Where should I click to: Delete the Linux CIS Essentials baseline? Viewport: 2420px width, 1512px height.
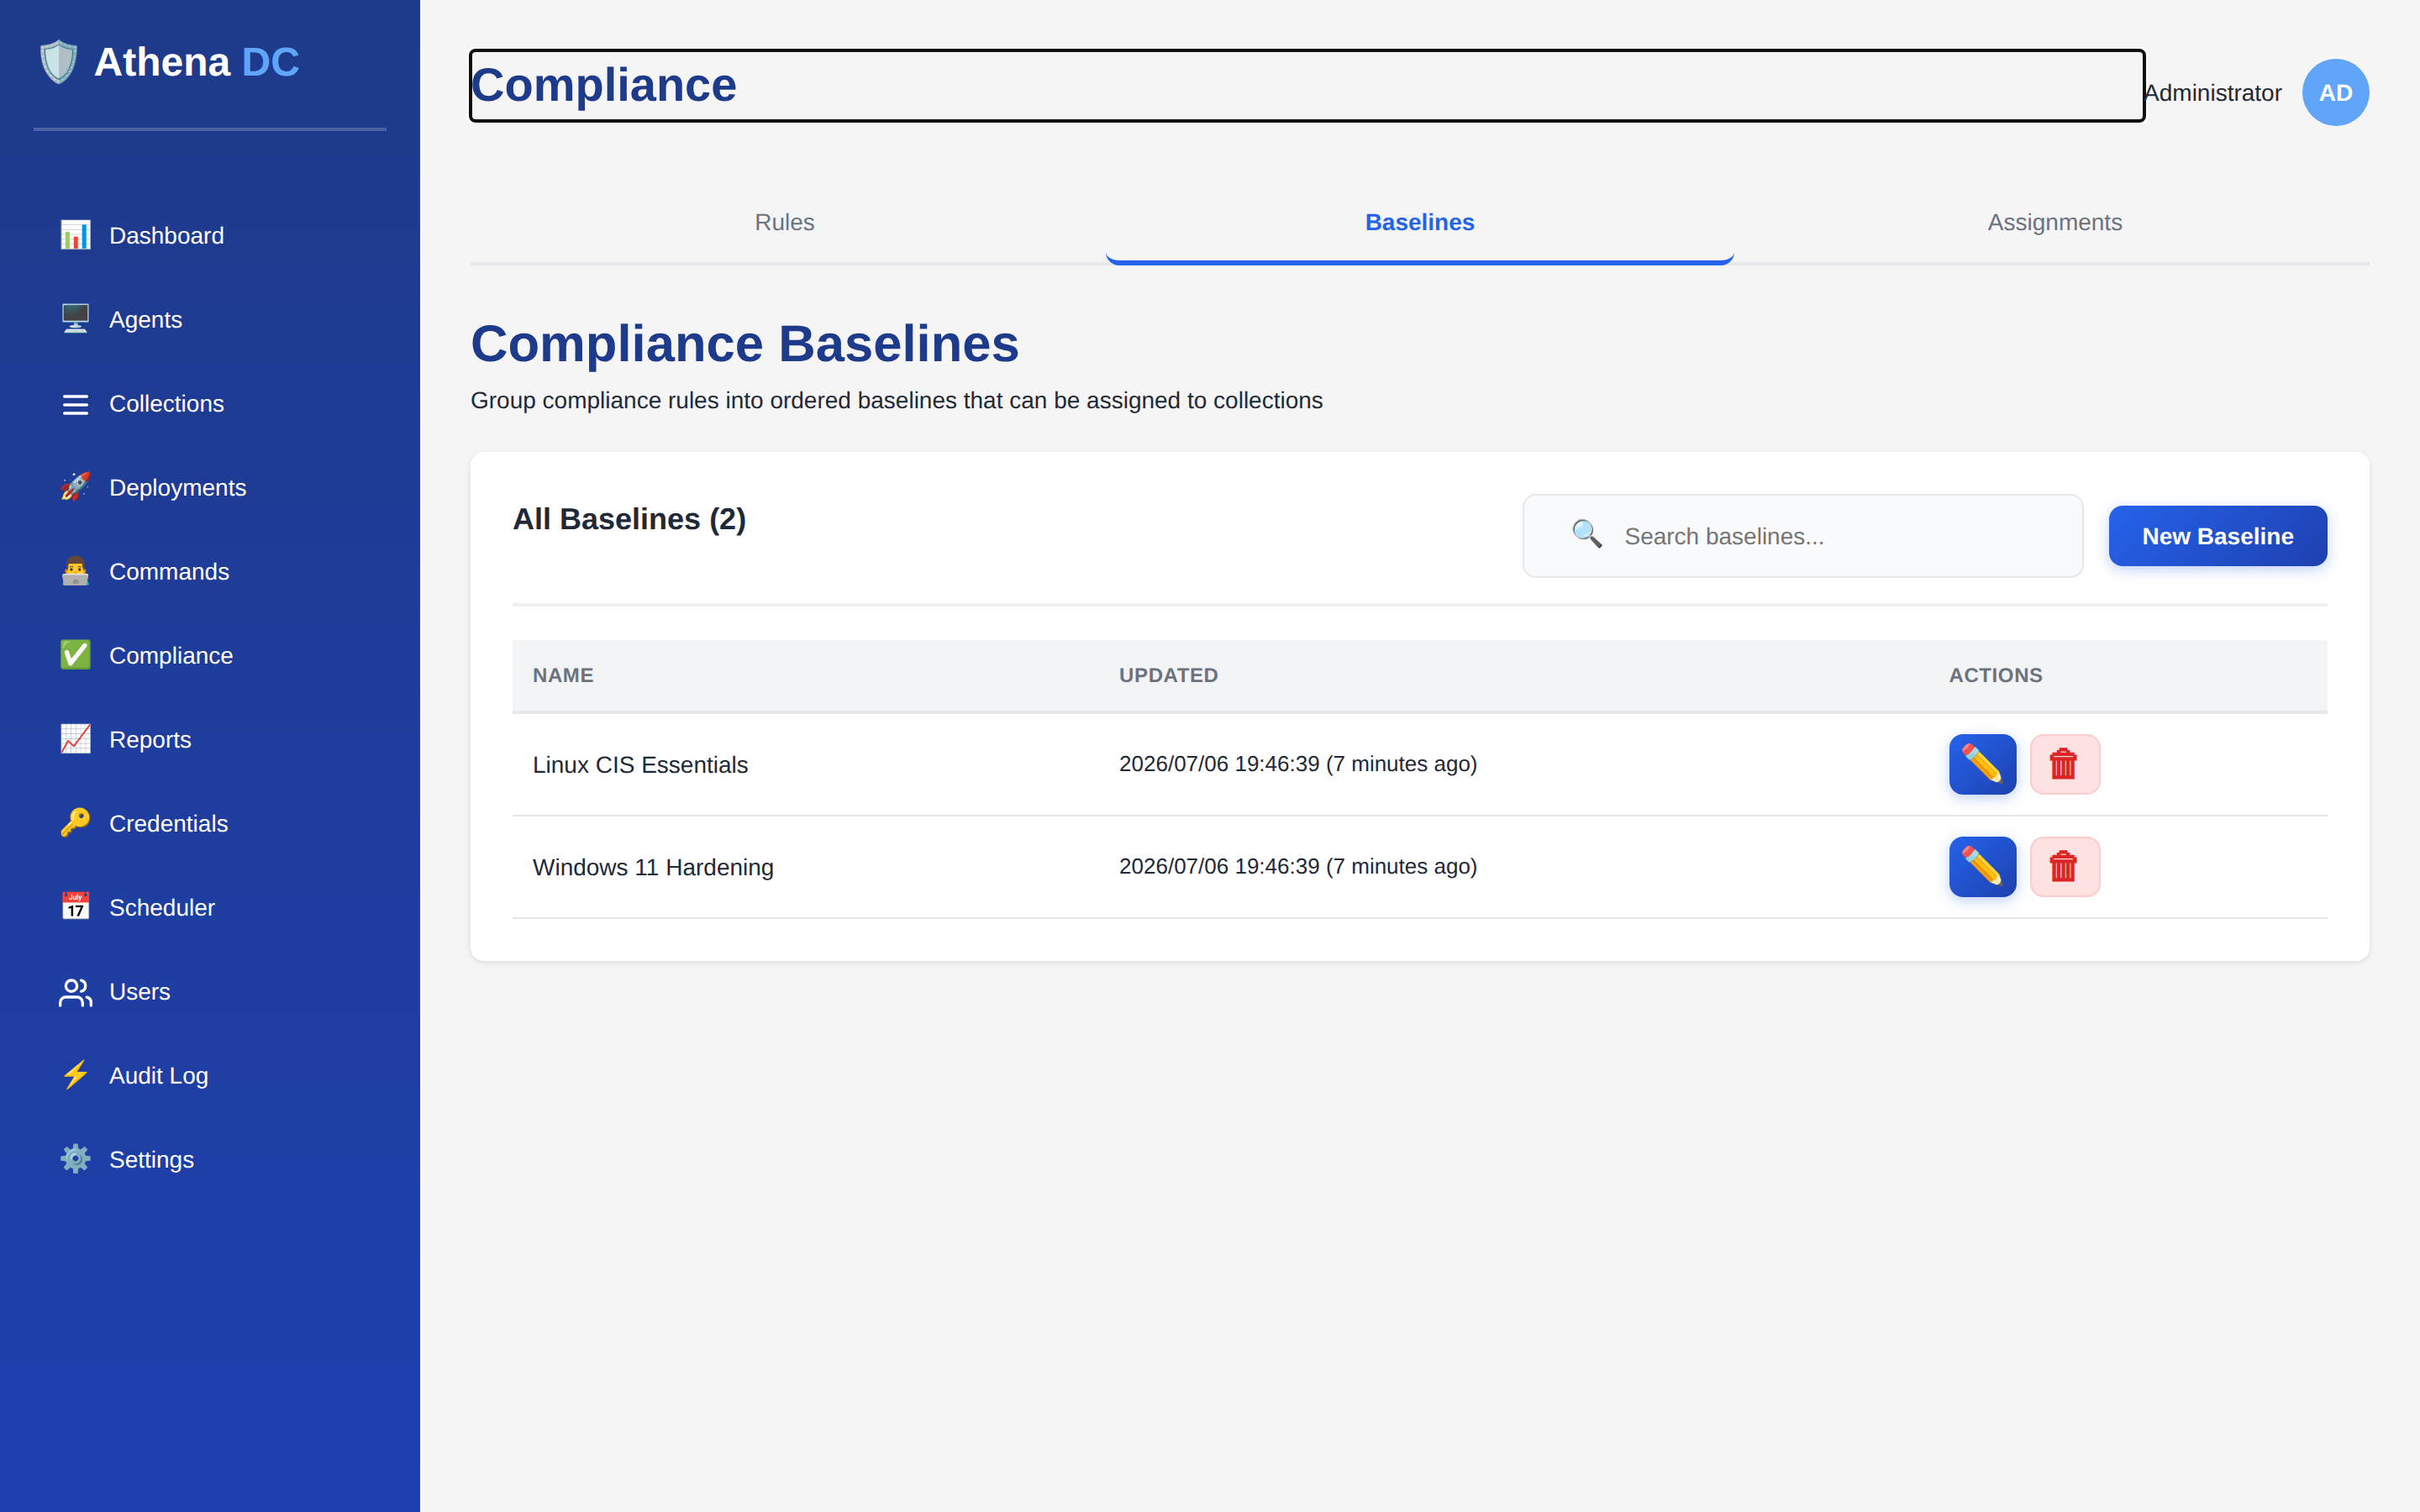click(2064, 764)
